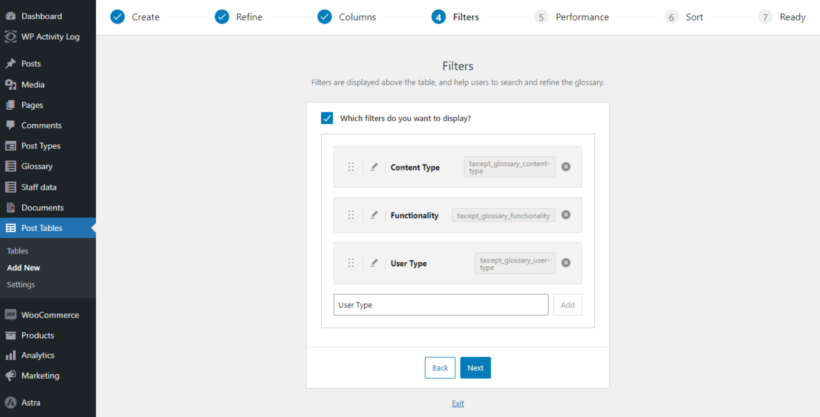Edit the User Type filter with pencil icon

pos(374,263)
